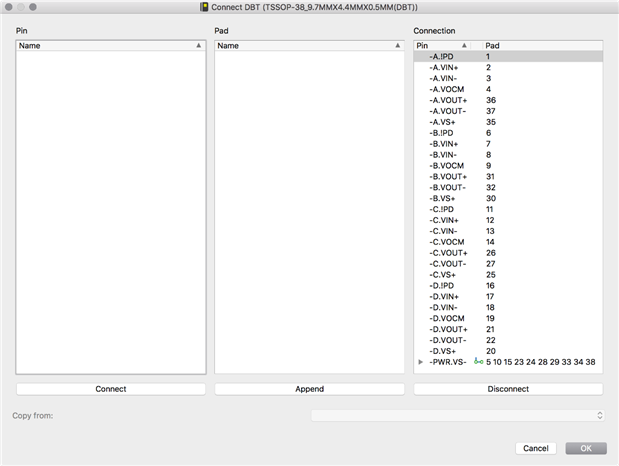Select the -D.VIN- connection row
This screenshot has width=619, height=466.
click(508, 308)
